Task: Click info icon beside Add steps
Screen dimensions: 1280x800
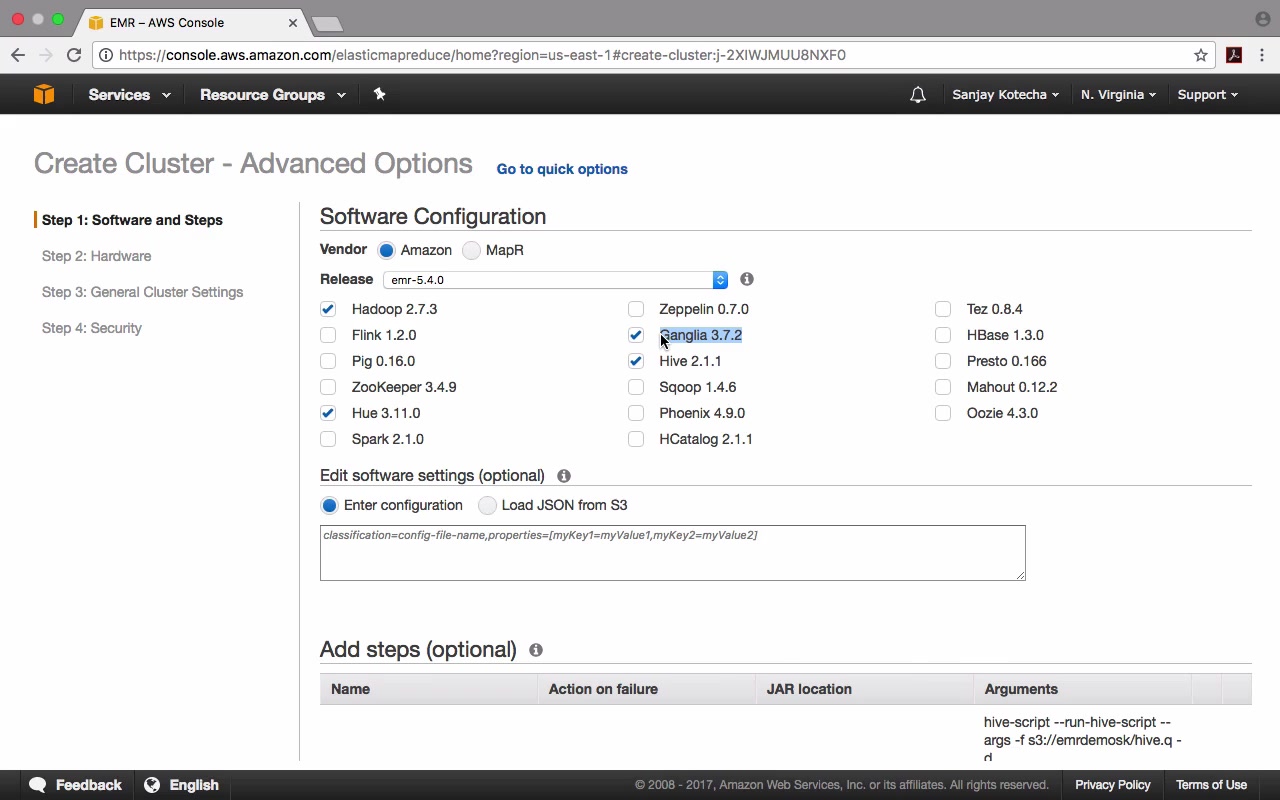Action: click(536, 650)
